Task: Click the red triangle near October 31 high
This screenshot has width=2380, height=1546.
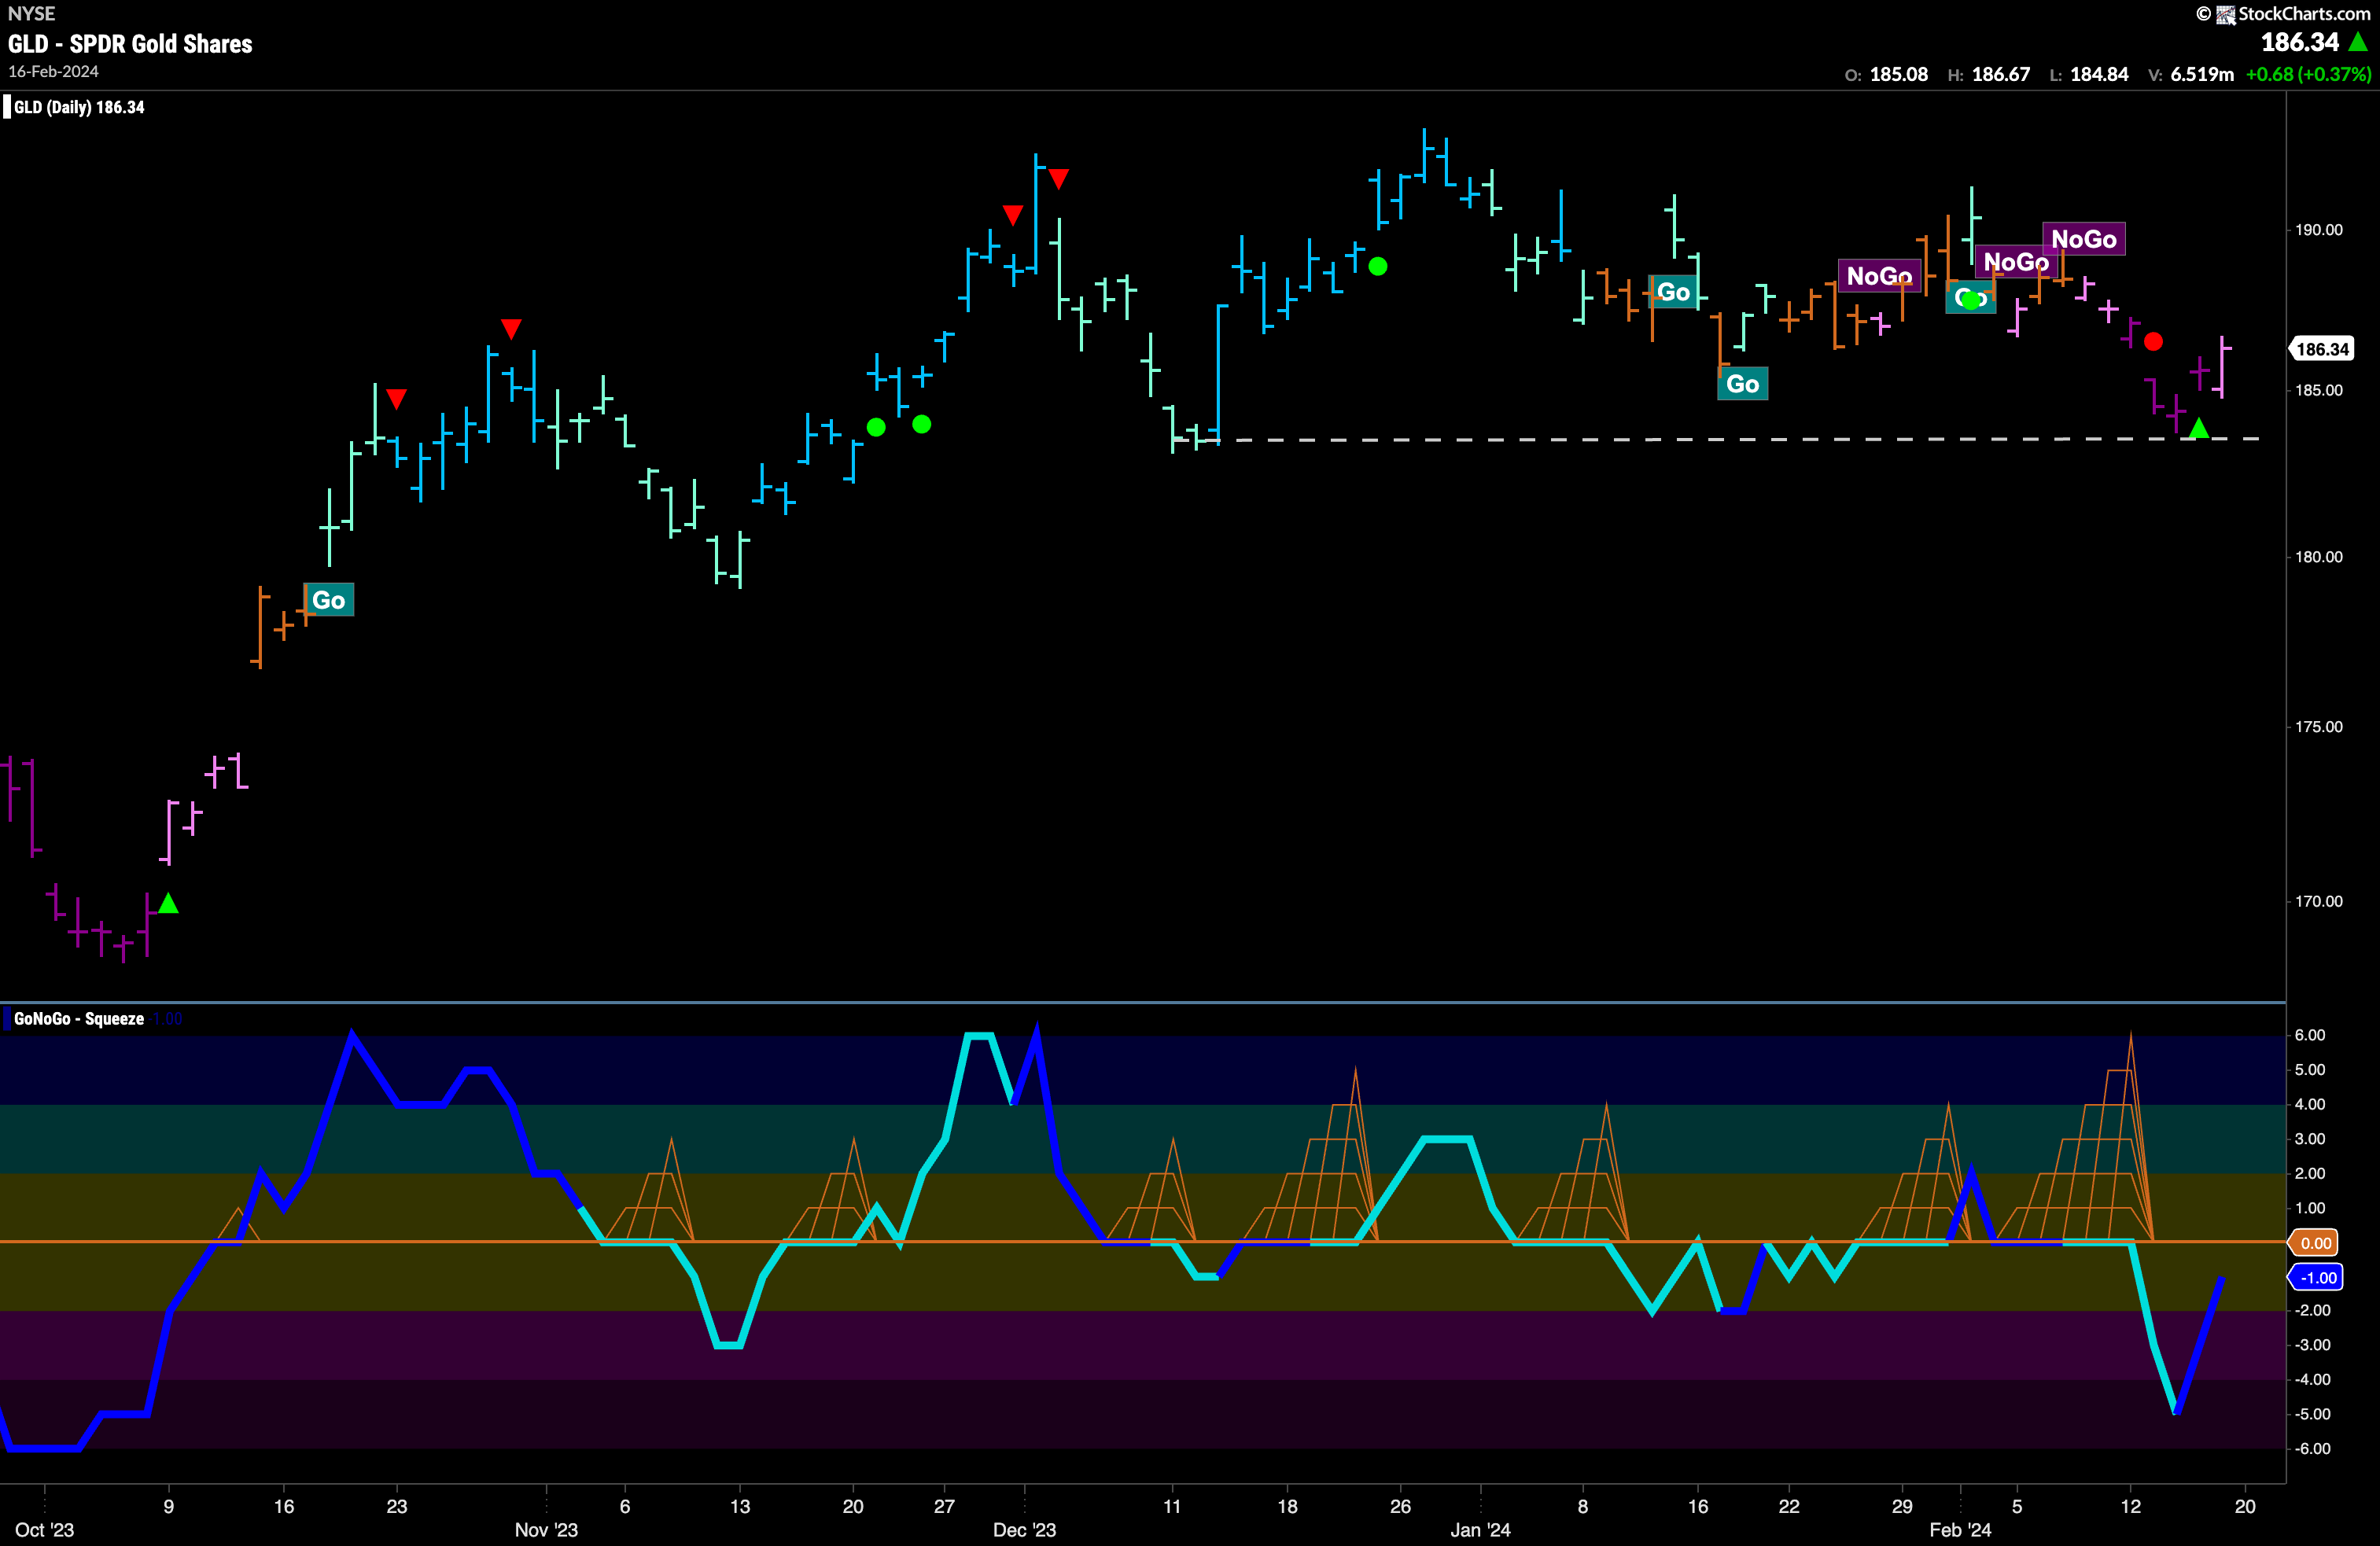Action: 511,328
